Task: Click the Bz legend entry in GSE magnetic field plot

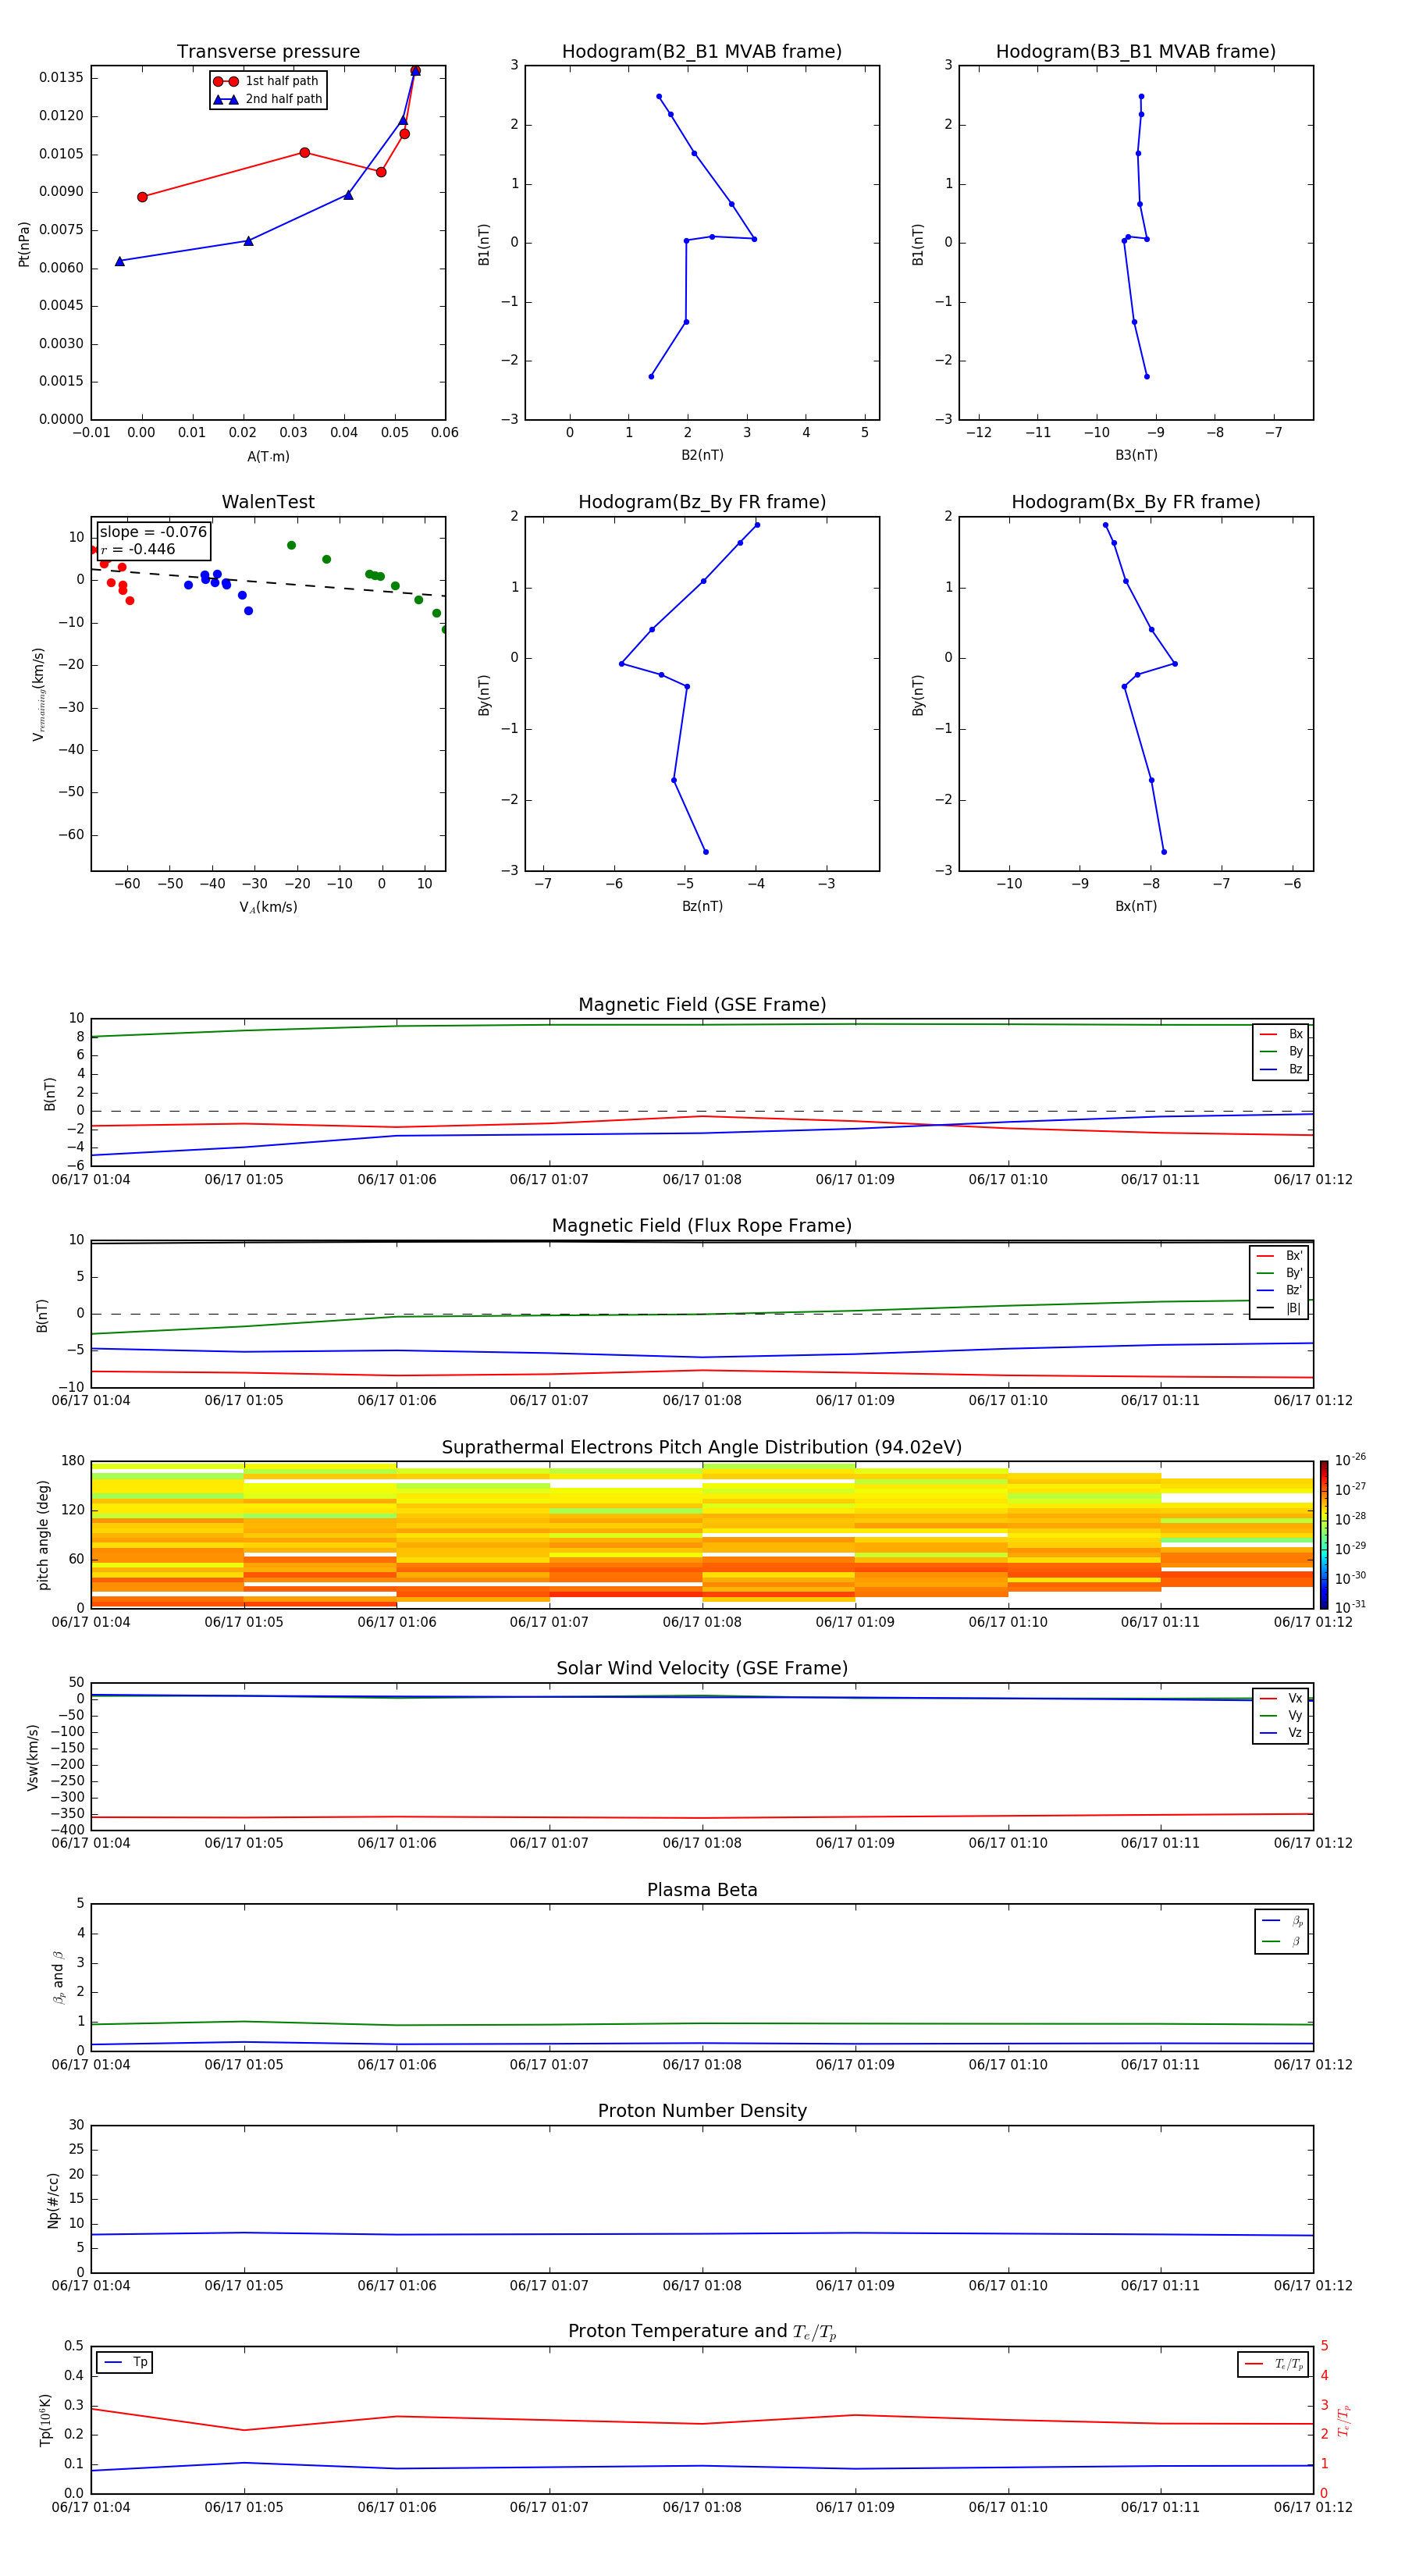Action: click(1281, 1069)
